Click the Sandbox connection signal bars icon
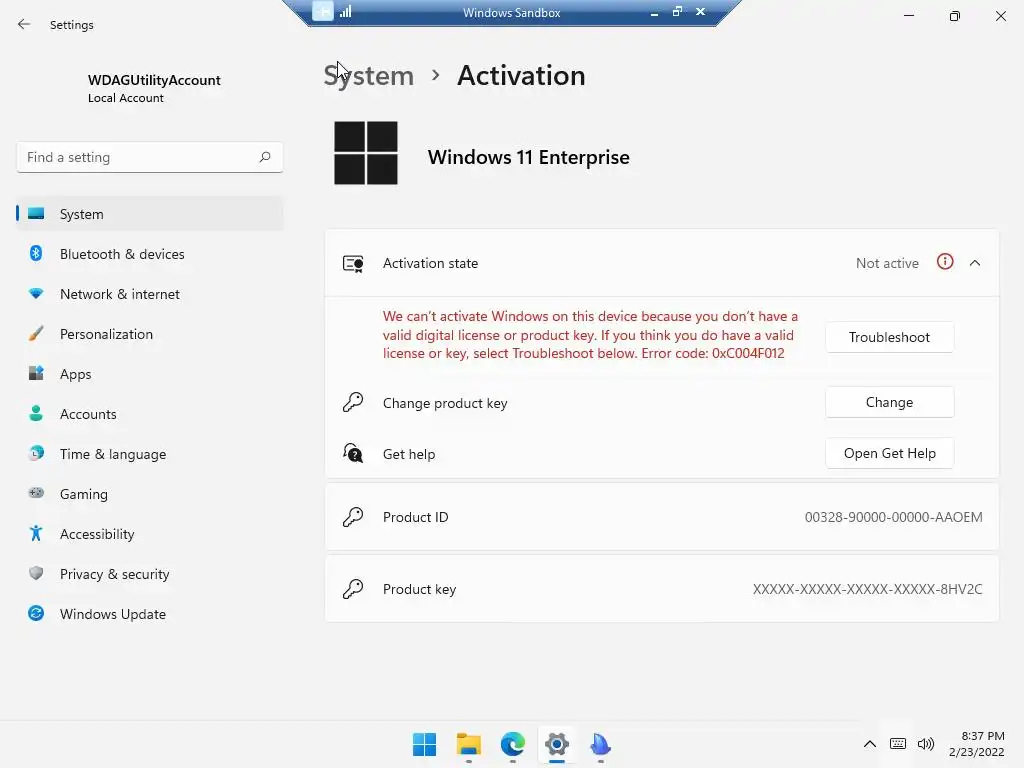 pyautogui.click(x=345, y=12)
